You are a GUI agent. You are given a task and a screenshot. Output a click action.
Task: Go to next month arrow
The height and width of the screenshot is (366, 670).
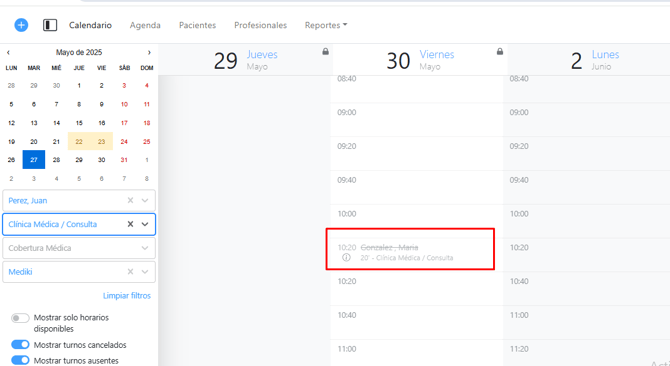(149, 53)
